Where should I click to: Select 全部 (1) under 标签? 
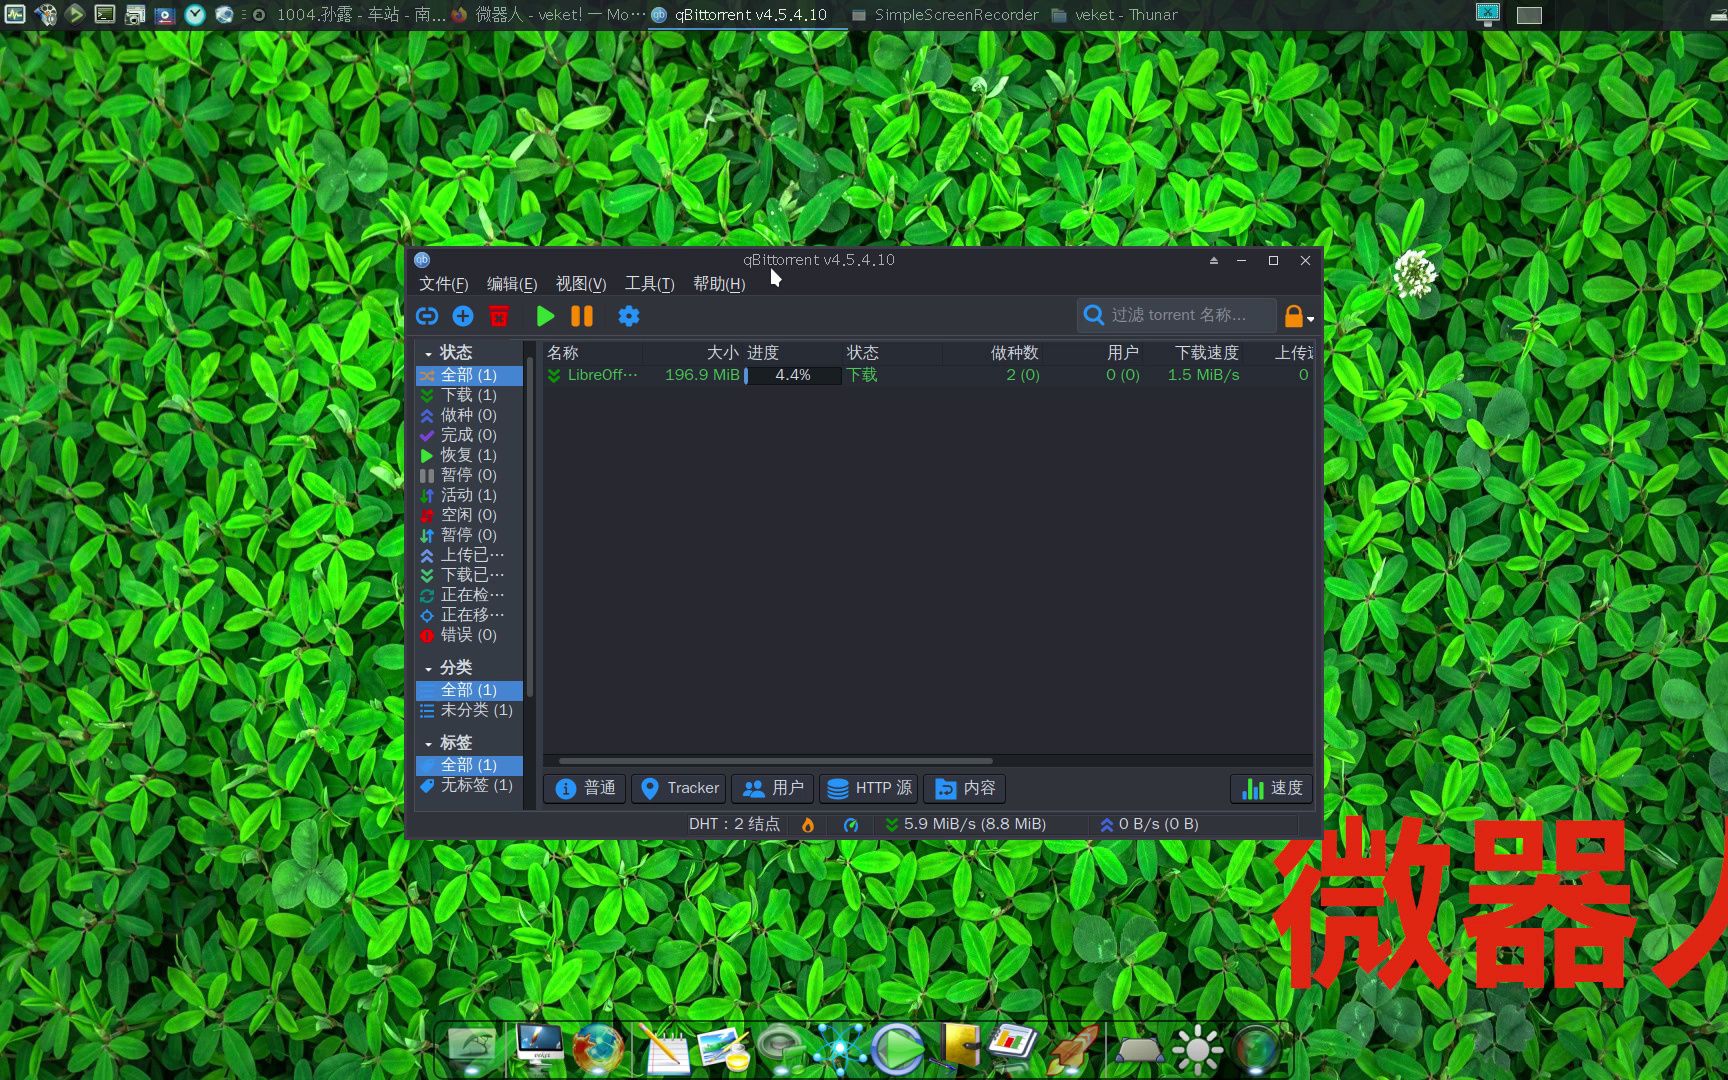tap(469, 765)
